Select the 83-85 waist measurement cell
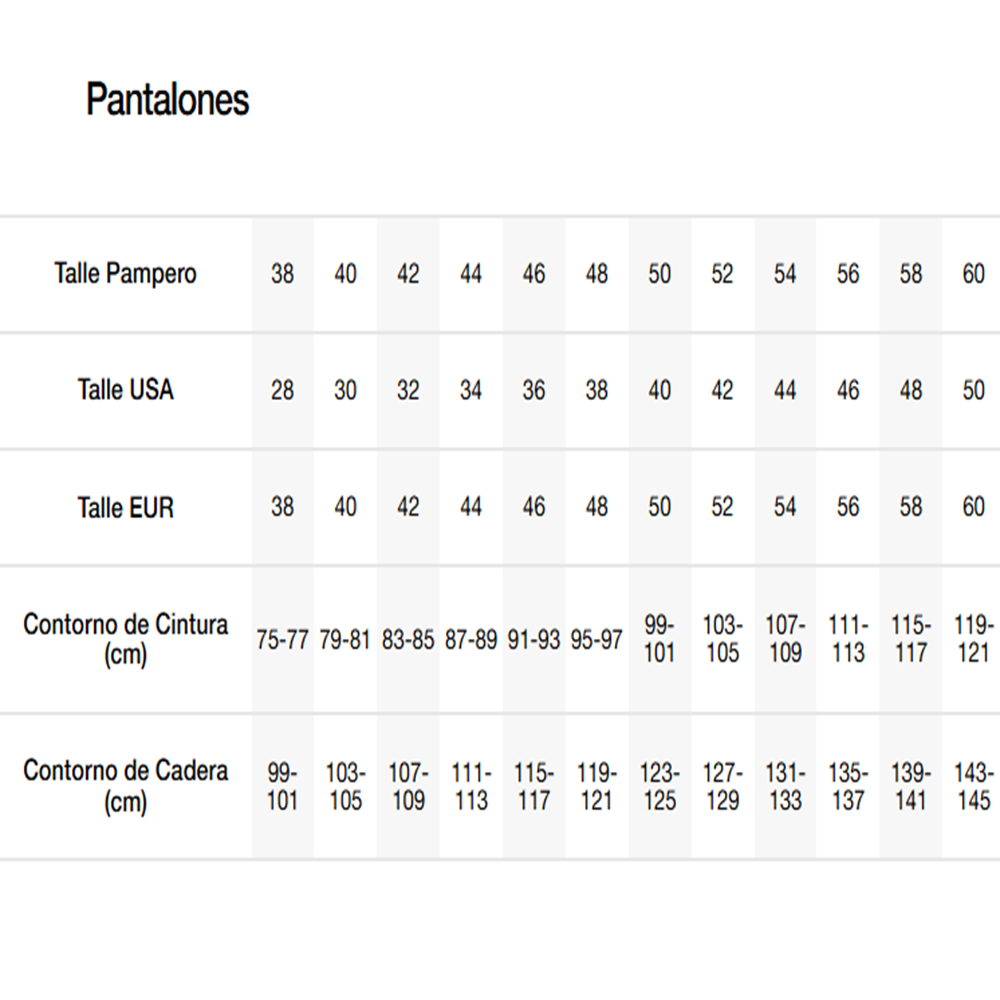The image size is (1000, 1000). (408, 640)
